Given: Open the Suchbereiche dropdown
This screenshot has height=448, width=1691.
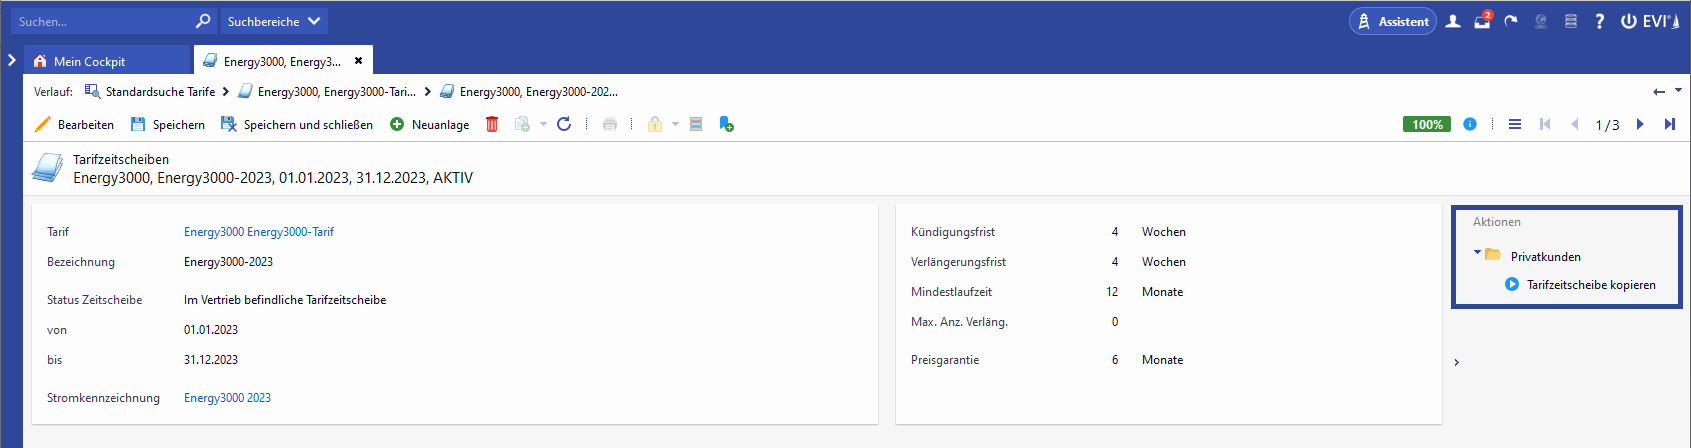Looking at the screenshot, I should click(x=274, y=21).
